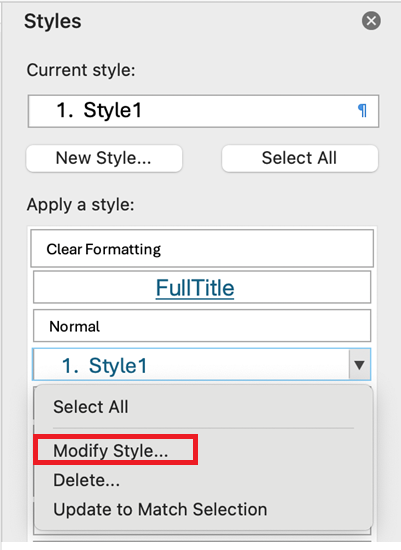Viewport: 401px width, 550px height.
Task: Select the Current style box showing Style1
Action: point(203,111)
